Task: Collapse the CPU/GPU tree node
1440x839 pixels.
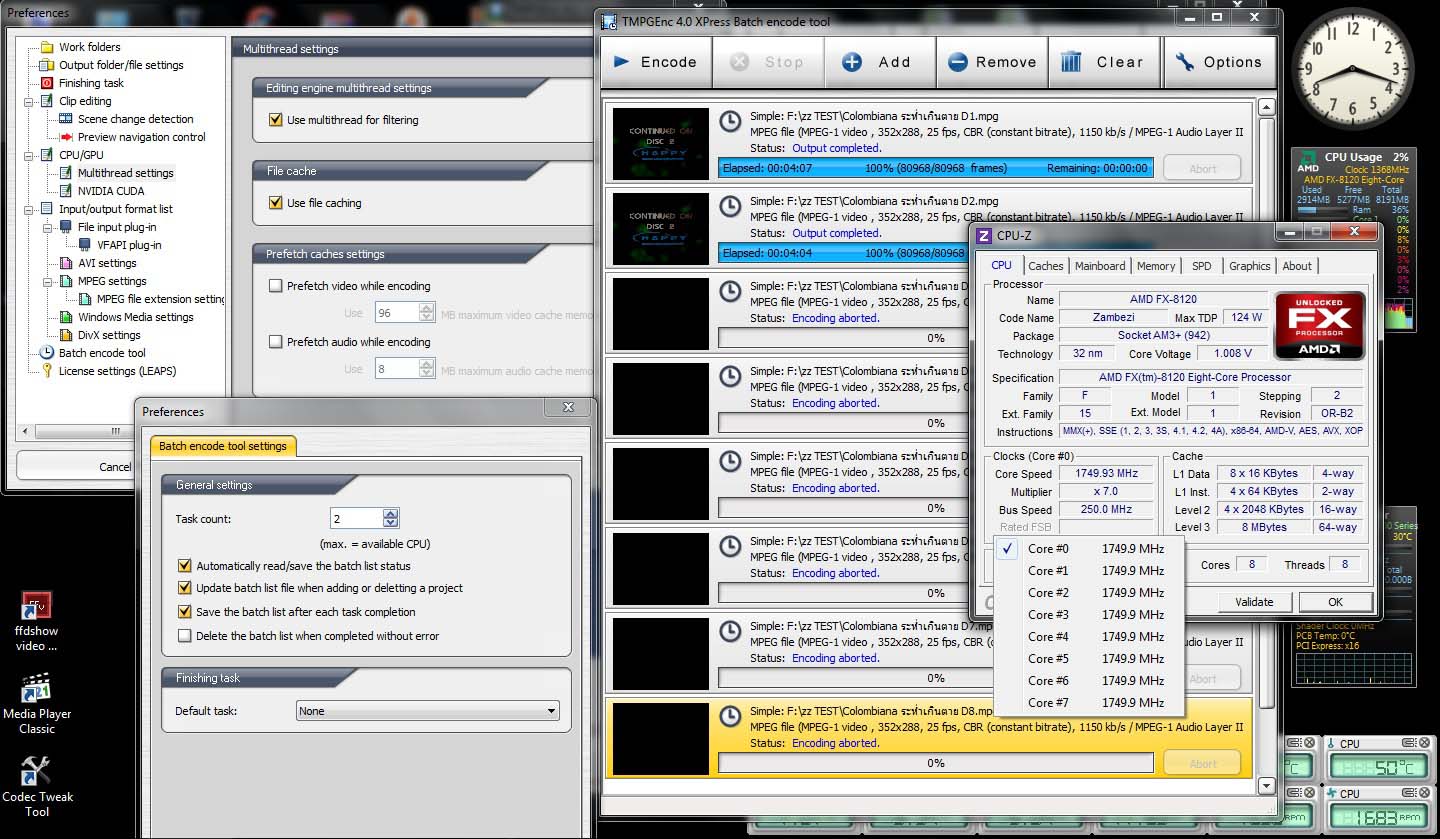Action: (x=30, y=155)
